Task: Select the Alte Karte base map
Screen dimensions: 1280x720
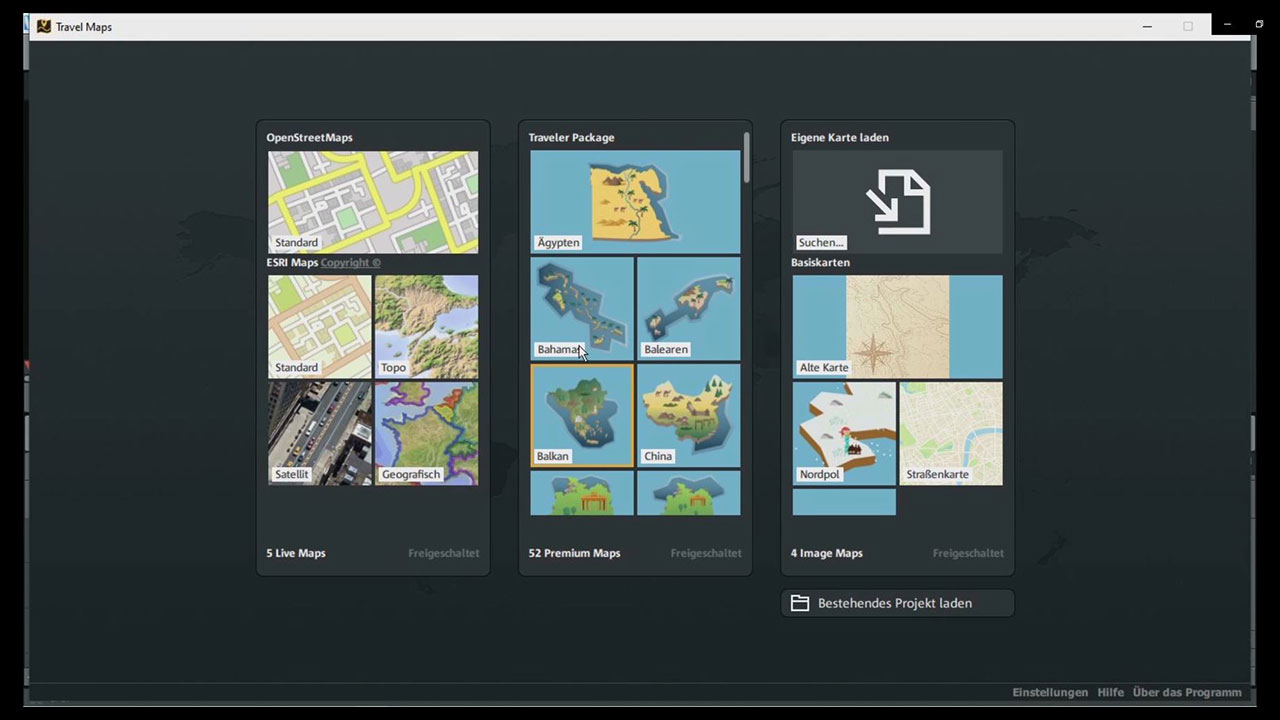Action: pos(897,326)
